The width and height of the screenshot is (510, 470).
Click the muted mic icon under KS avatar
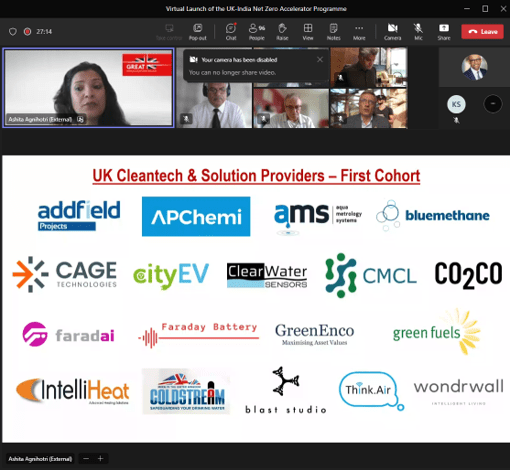[x=456, y=120]
